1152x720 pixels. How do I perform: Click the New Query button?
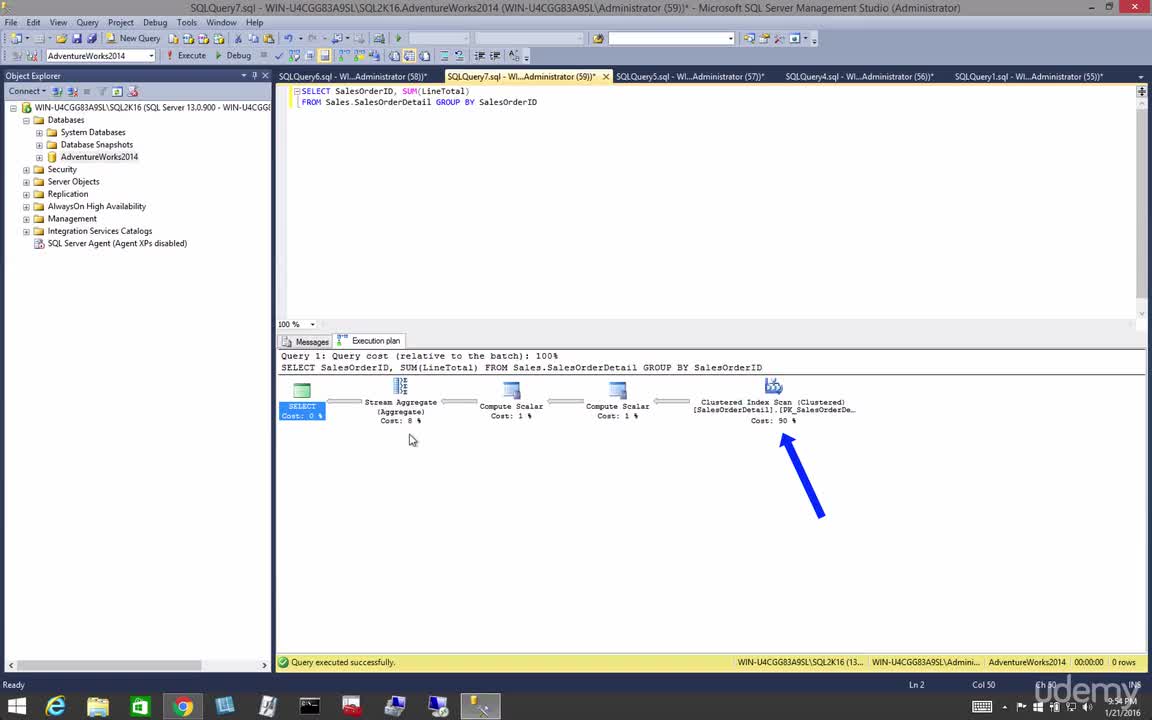coord(133,38)
